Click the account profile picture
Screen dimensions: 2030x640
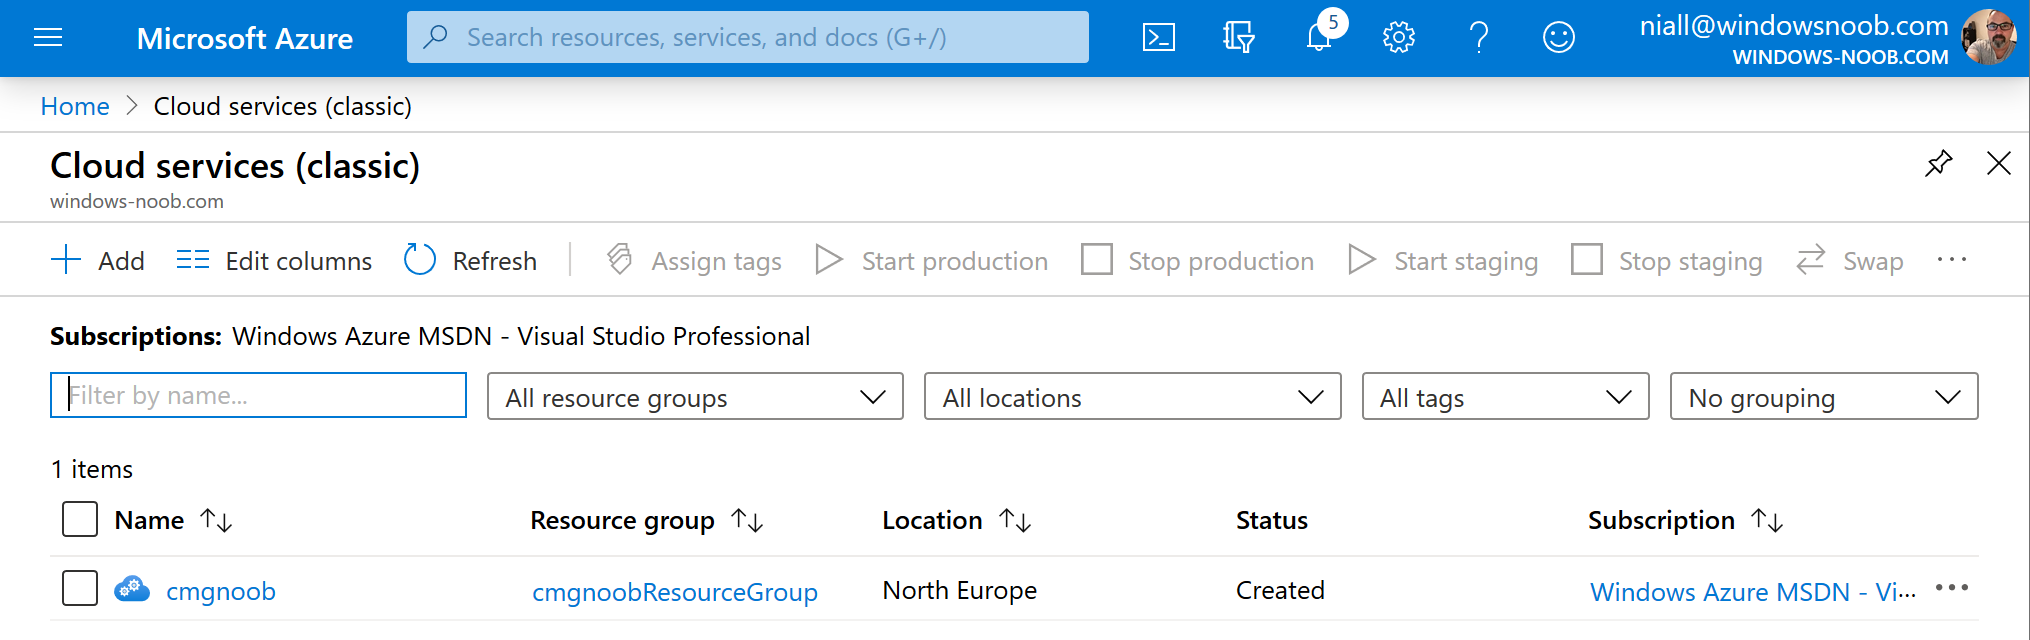click(1988, 38)
